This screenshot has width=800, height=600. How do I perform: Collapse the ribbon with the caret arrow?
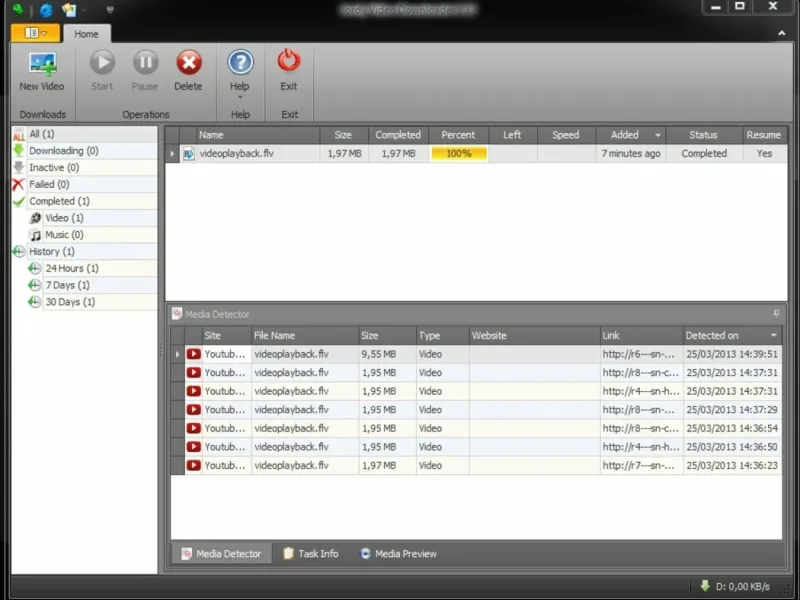coord(781,33)
